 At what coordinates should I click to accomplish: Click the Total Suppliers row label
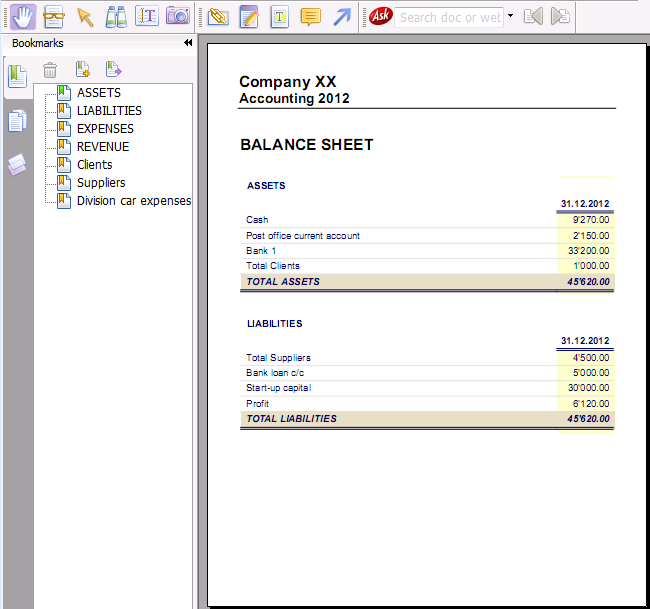278,358
